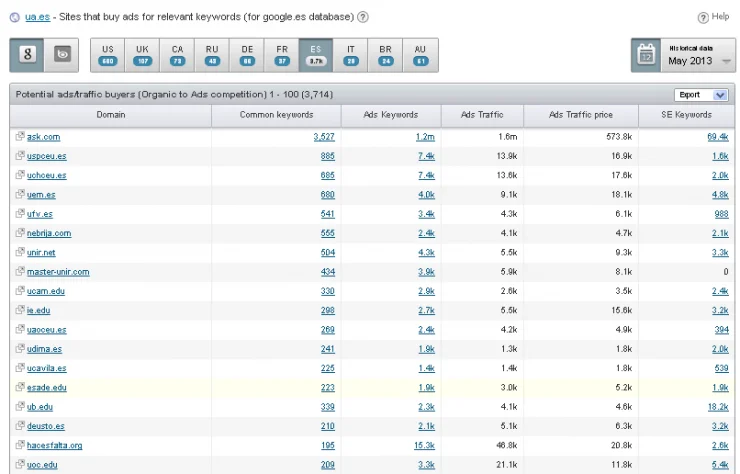Select the Google search engine icon
Image resolution: width=740 pixels, height=474 pixels.
[x=27, y=55]
